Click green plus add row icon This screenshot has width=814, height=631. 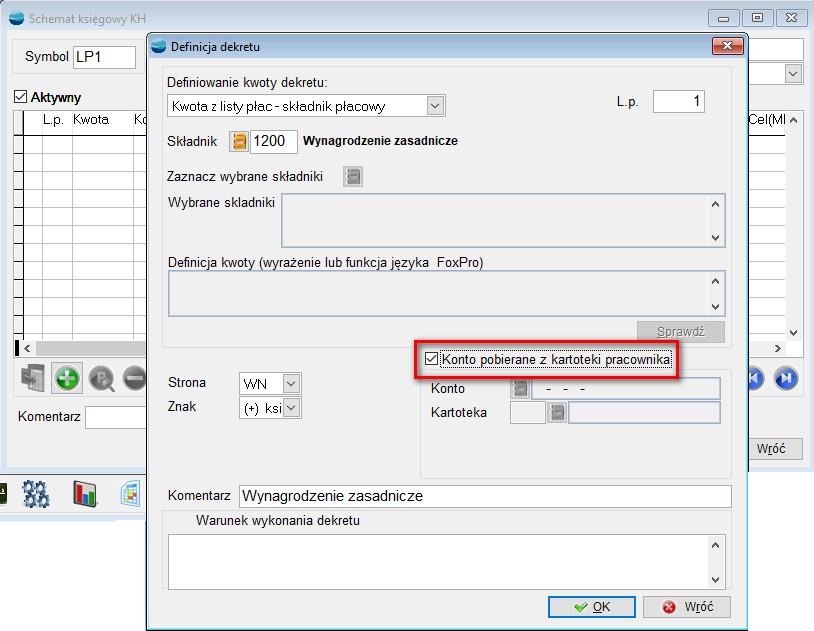66,378
